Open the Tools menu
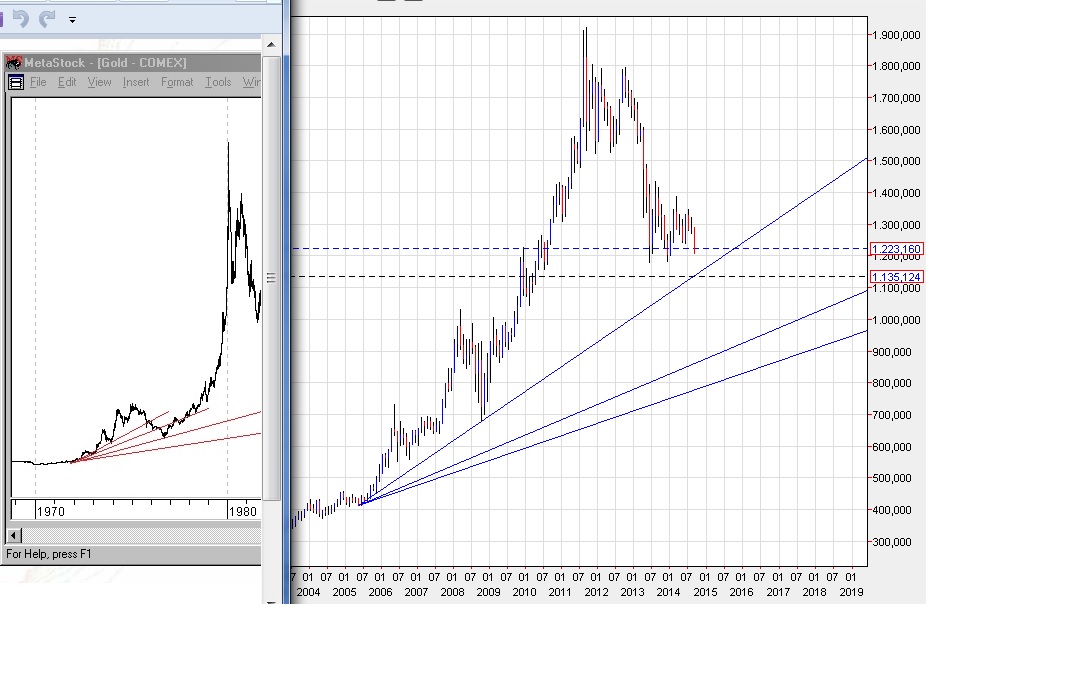Viewport: 1068px width, 690px height. click(x=218, y=83)
